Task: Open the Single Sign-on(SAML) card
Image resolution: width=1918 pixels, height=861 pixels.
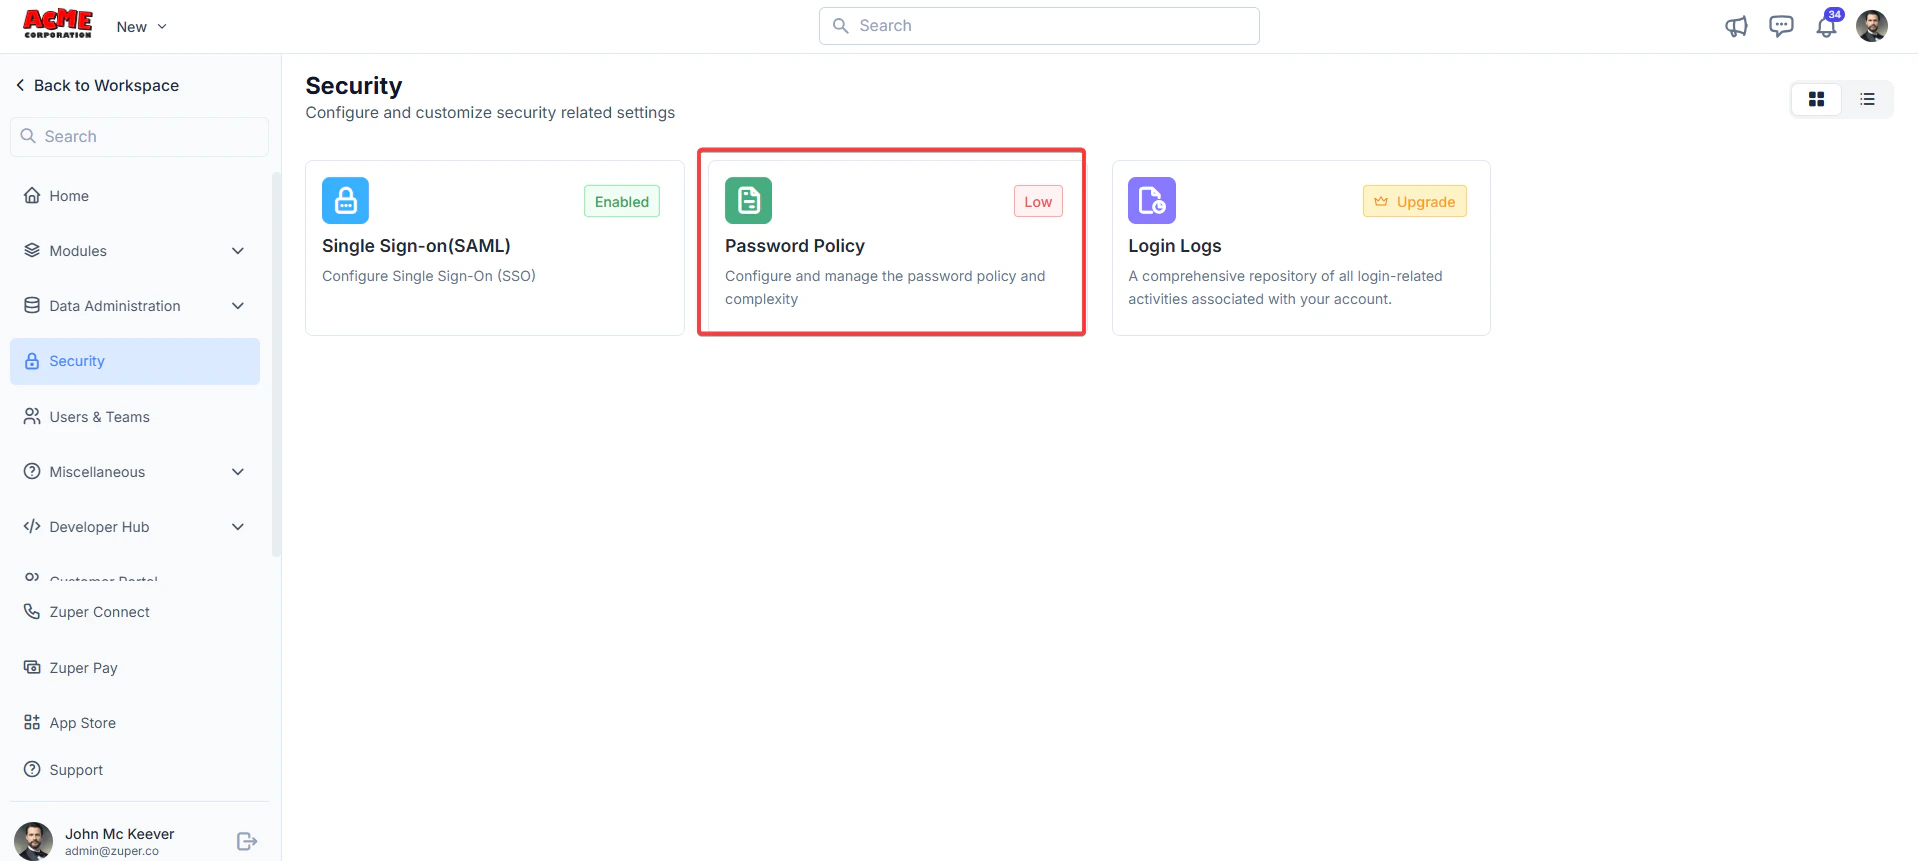Action: point(495,248)
